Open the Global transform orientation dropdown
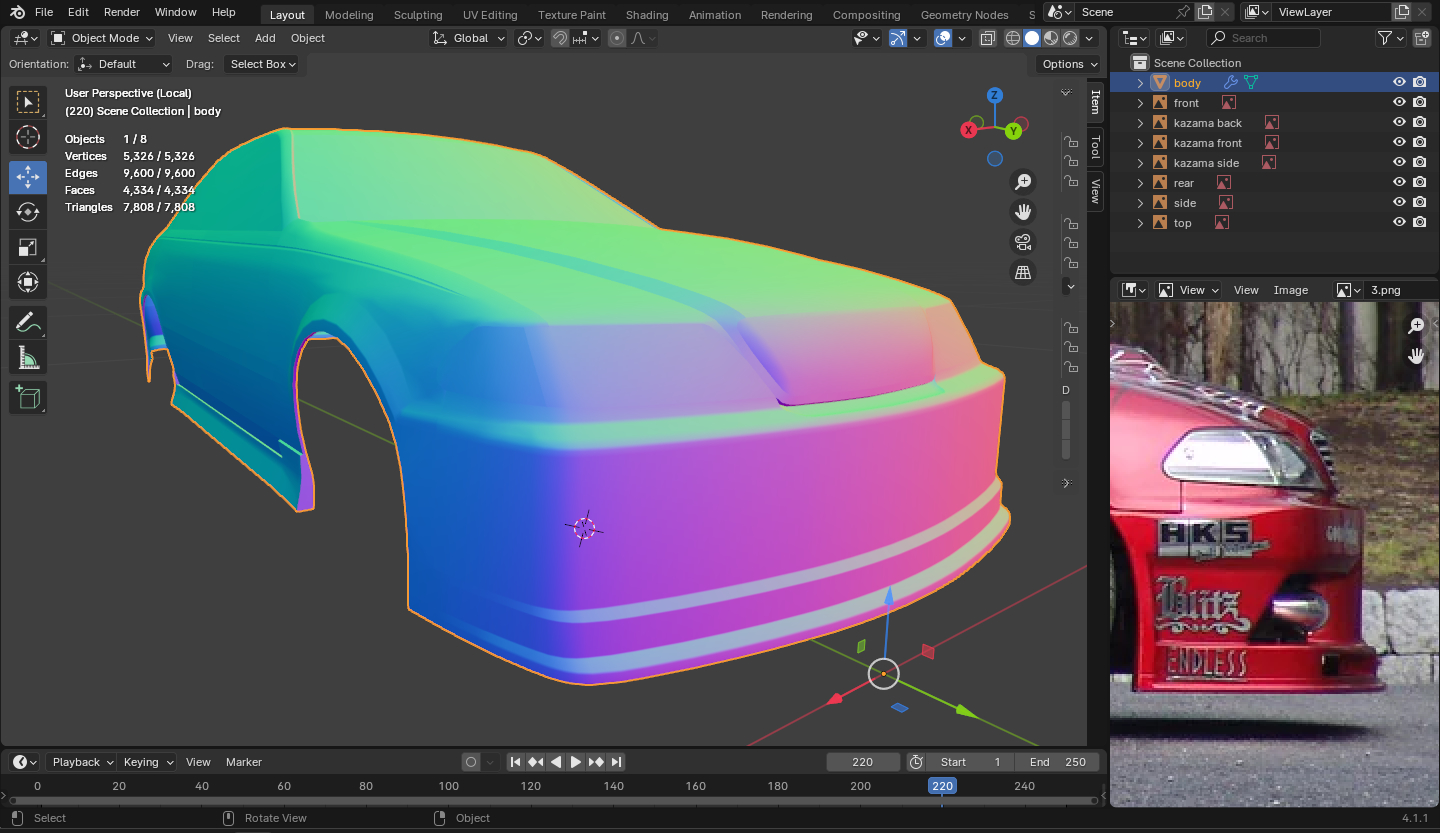The height and width of the screenshot is (833, 1440). (469, 38)
